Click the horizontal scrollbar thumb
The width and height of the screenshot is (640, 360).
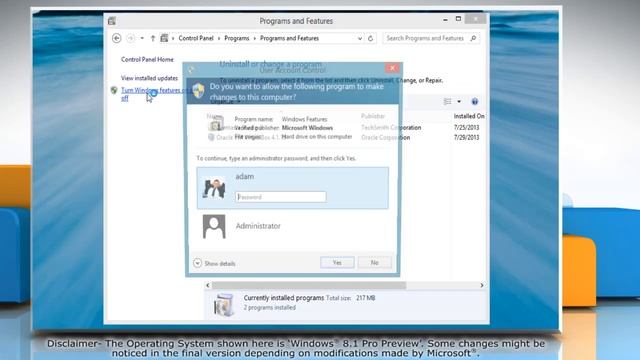tap(309, 285)
